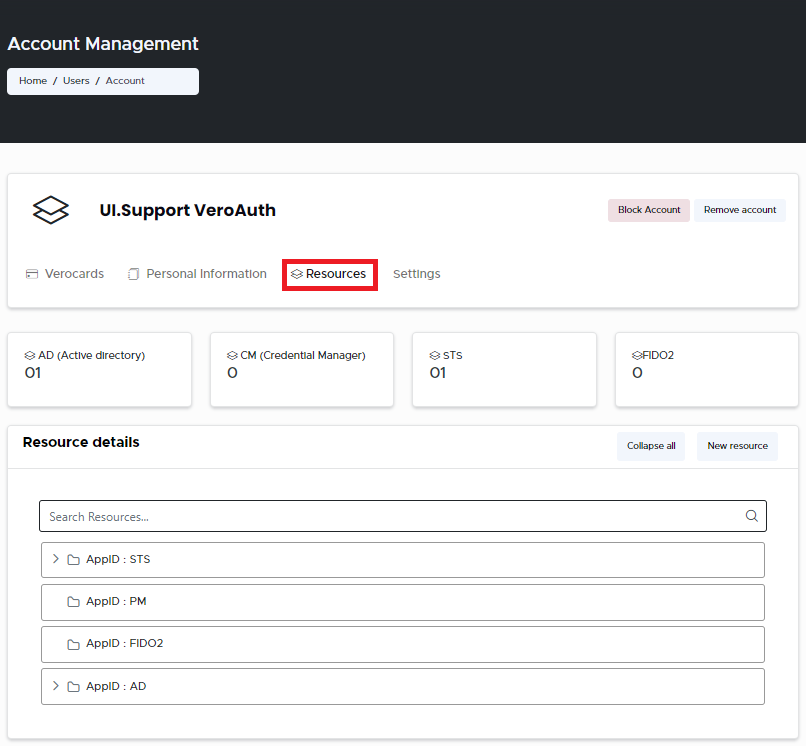Click the Block Account button
This screenshot has width=806, height=746.
point(648,210)
